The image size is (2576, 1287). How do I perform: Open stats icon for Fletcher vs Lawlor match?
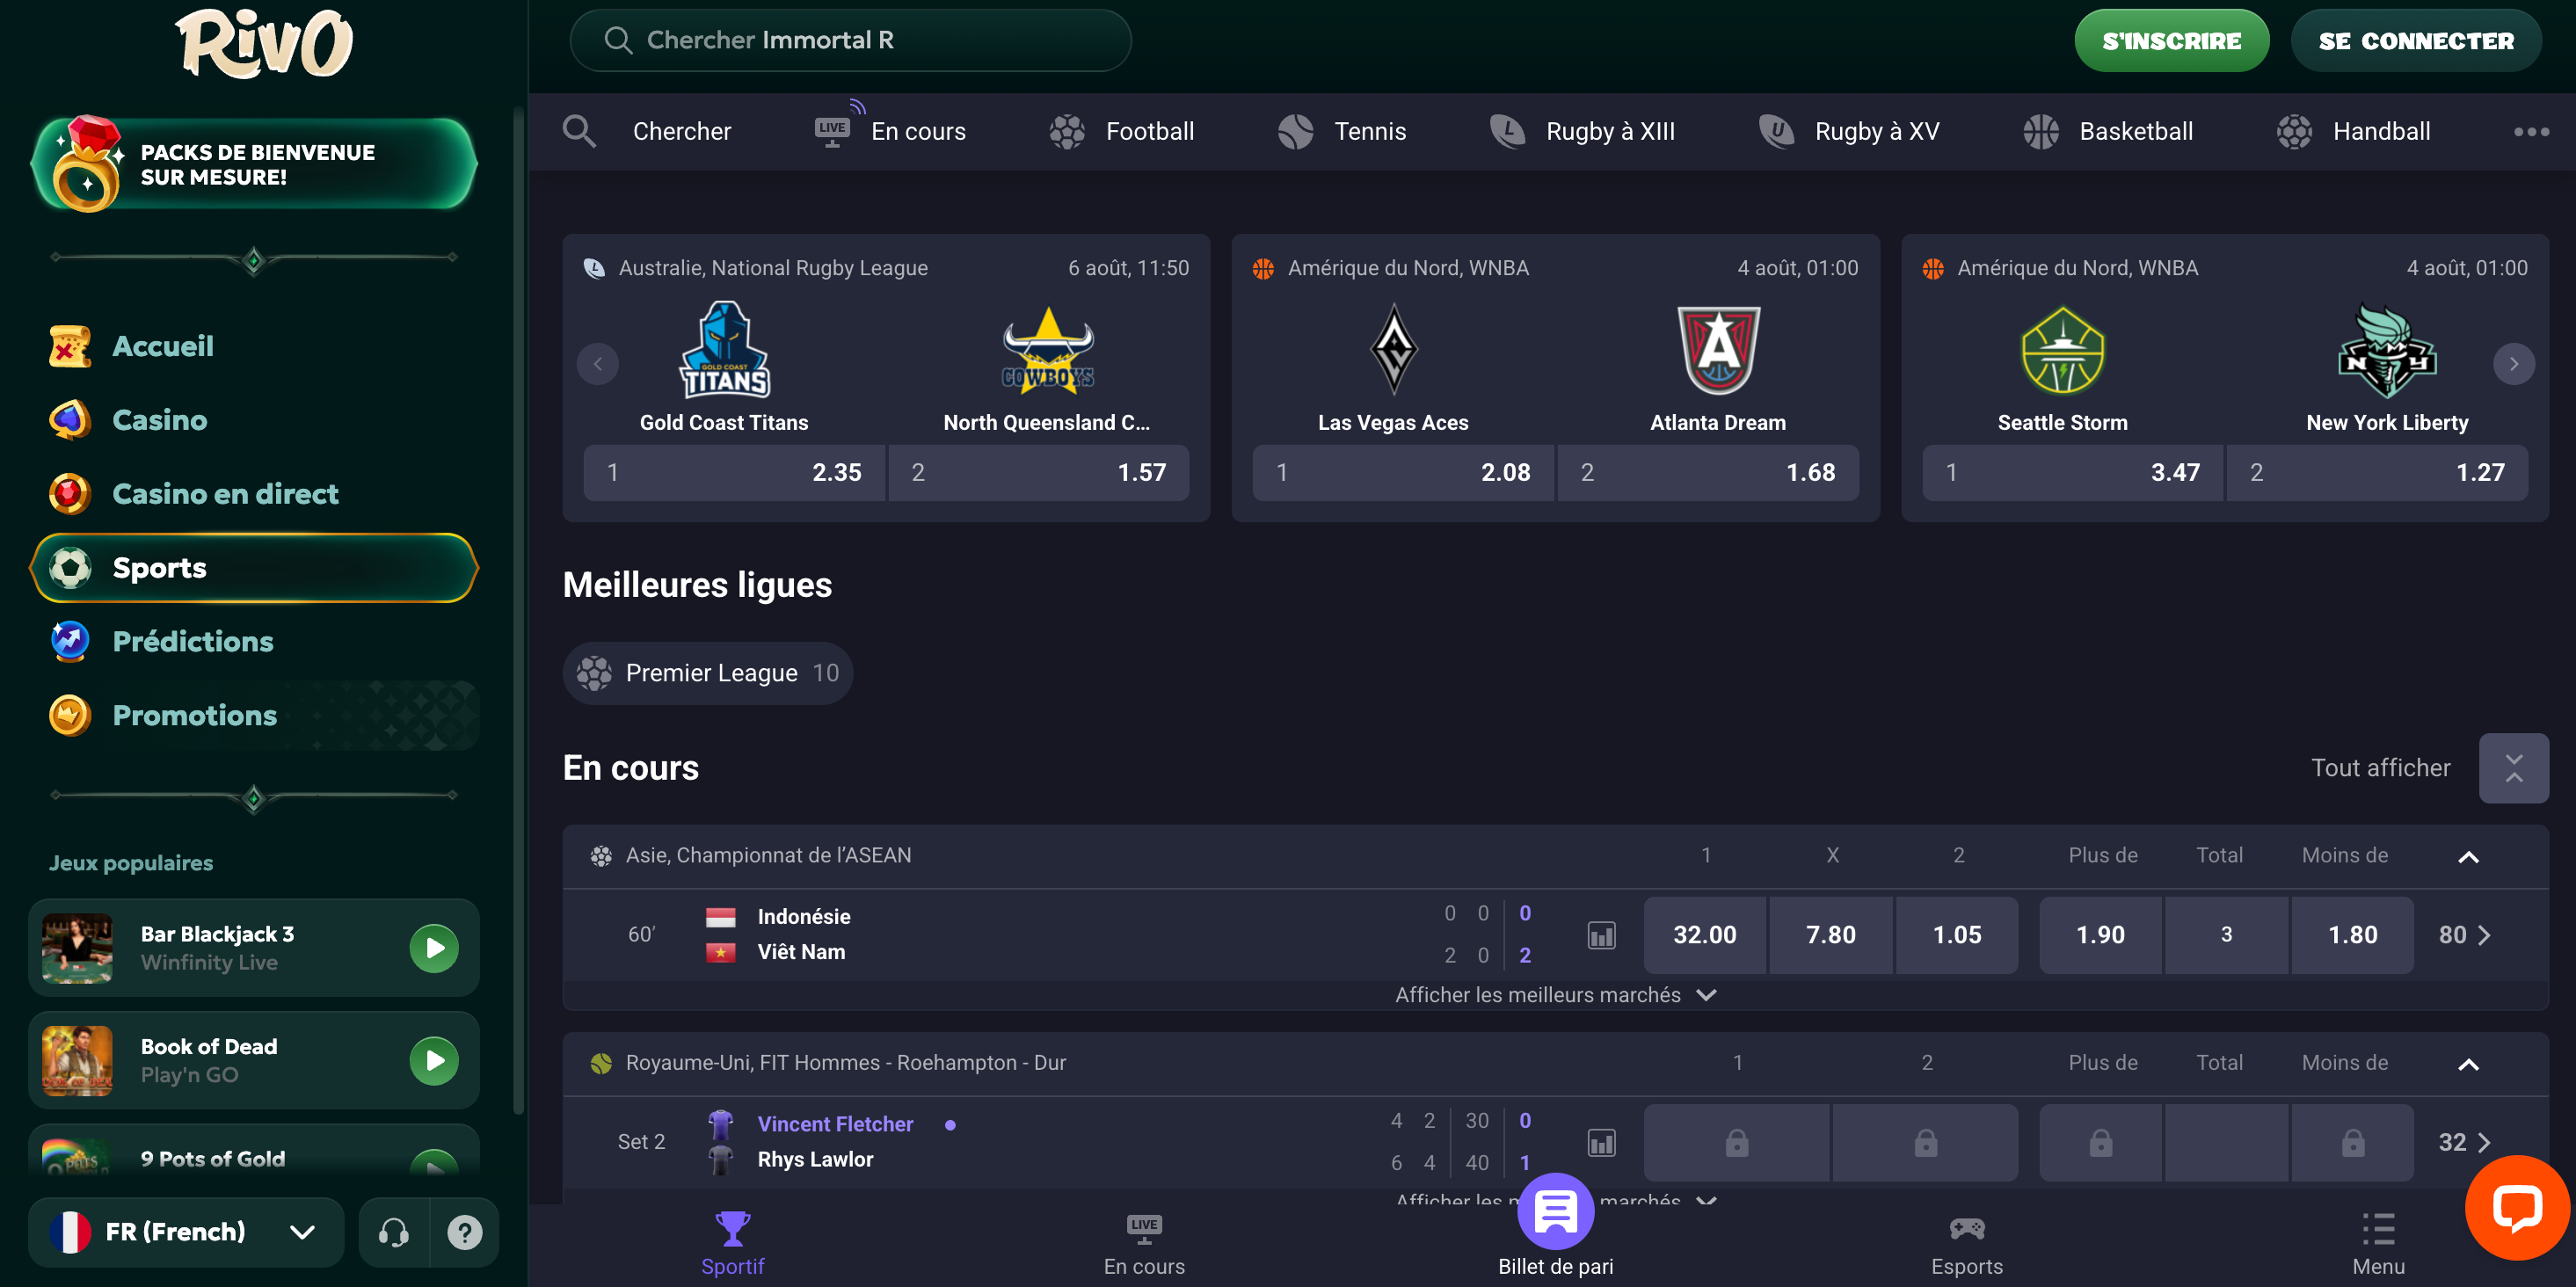[1601, 1142]
